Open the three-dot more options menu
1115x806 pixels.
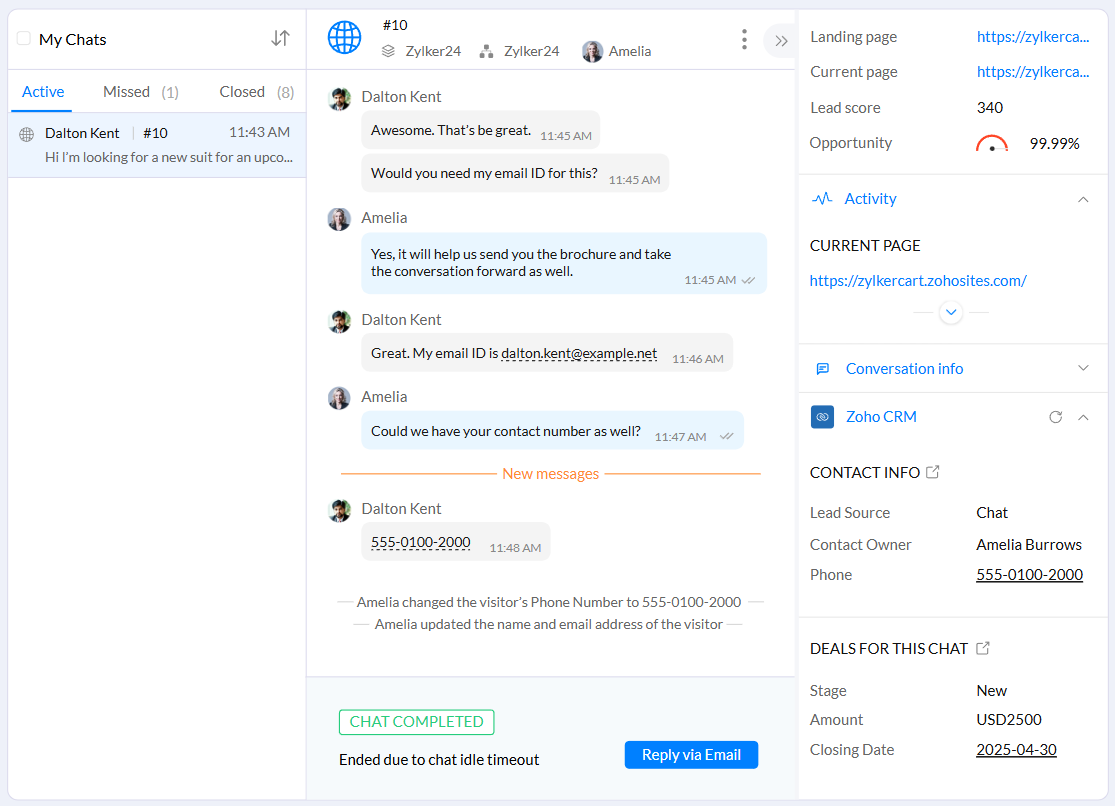[744, 39]
